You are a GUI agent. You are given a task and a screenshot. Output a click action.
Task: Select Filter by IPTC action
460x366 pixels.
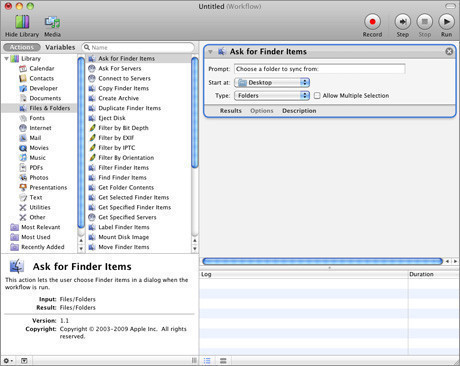[139, 148]
